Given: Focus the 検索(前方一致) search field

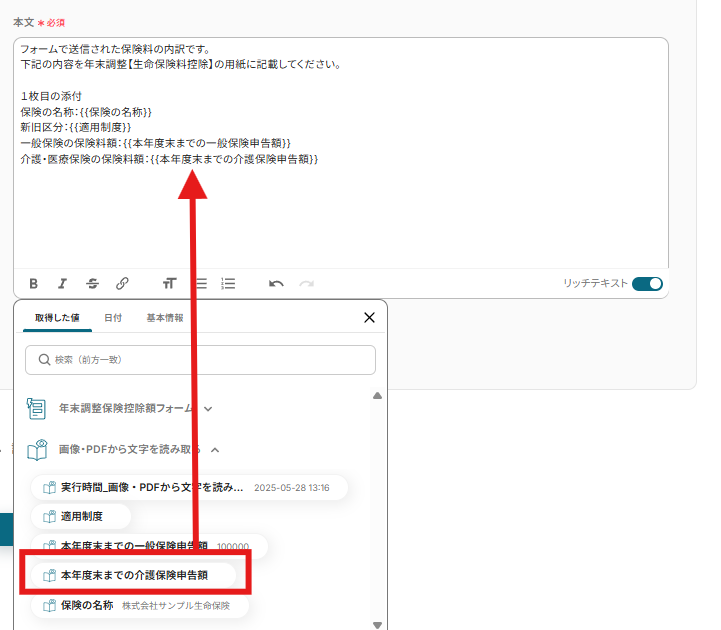Looking at the screenshot, I should pyautogui.click(x=200, y=360).
